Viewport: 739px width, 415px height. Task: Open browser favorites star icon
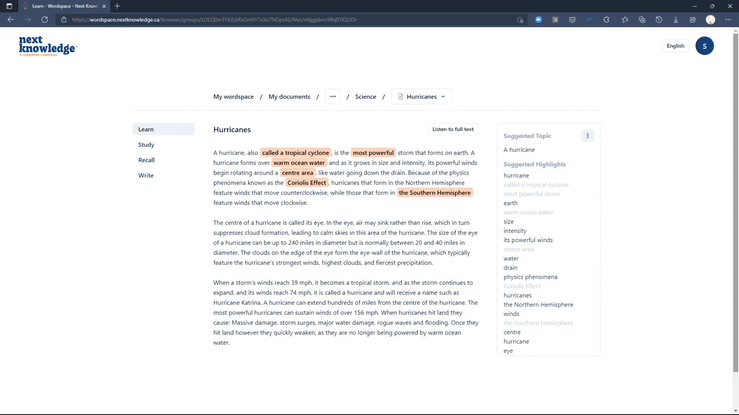[x=625, y=20]
